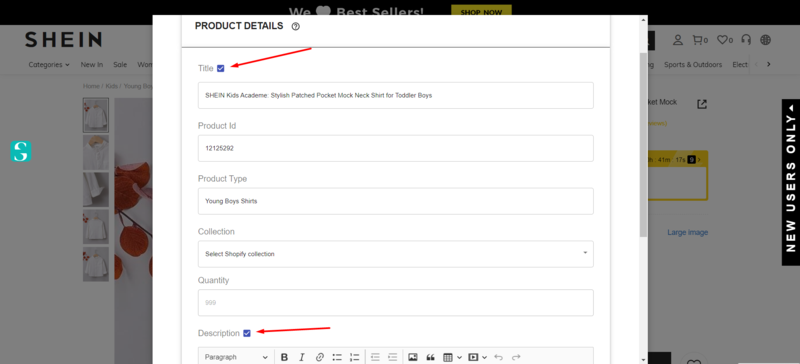Screen dimensions: 800x364
Task: Open Sports & Outdoors category
Action: 693,65
